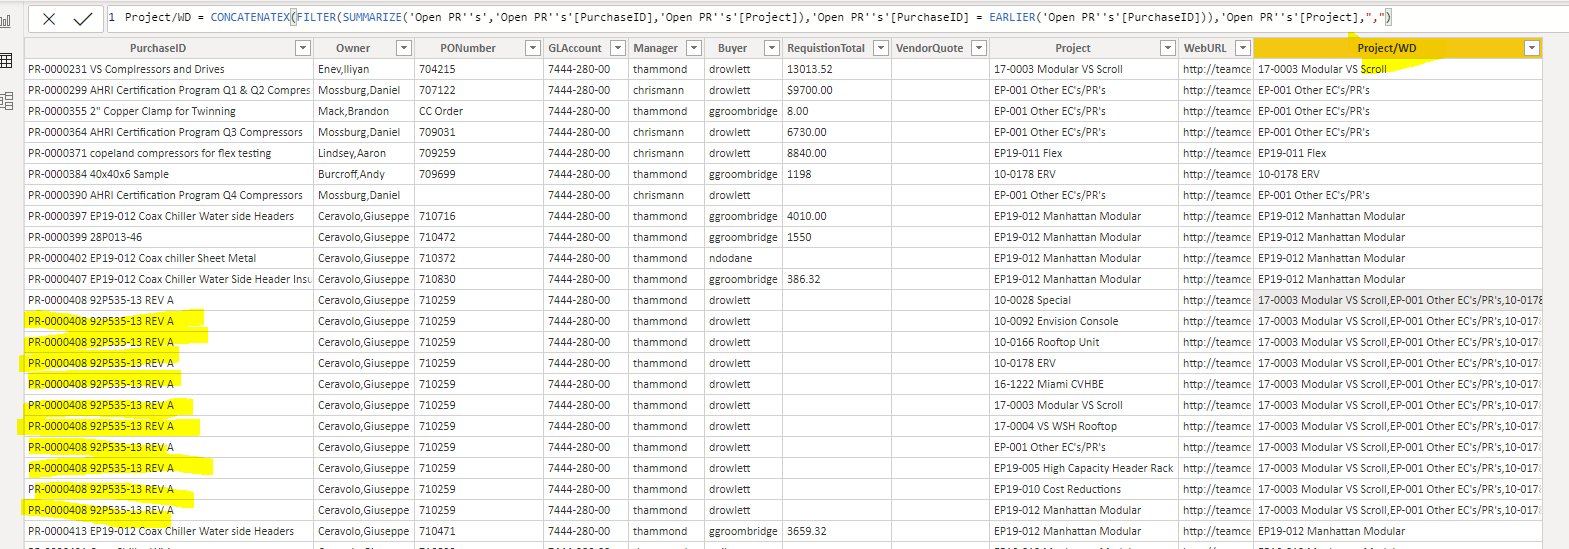1569x549 pixels.
Task: Open the Project/WD column filter dropdown
Action: (1531, 48)
